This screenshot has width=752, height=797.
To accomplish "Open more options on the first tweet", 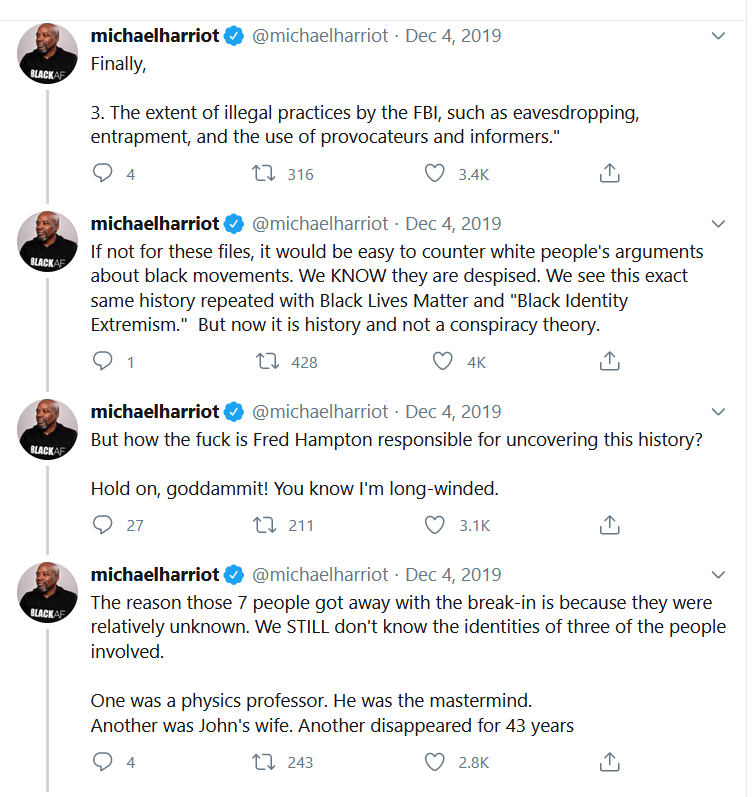I will 717,36.
